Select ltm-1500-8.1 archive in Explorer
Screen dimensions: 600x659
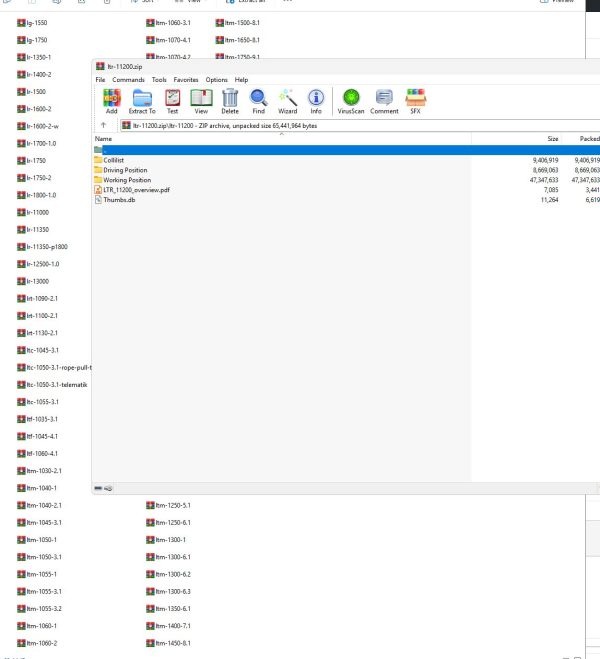click(x=238, y=23)
